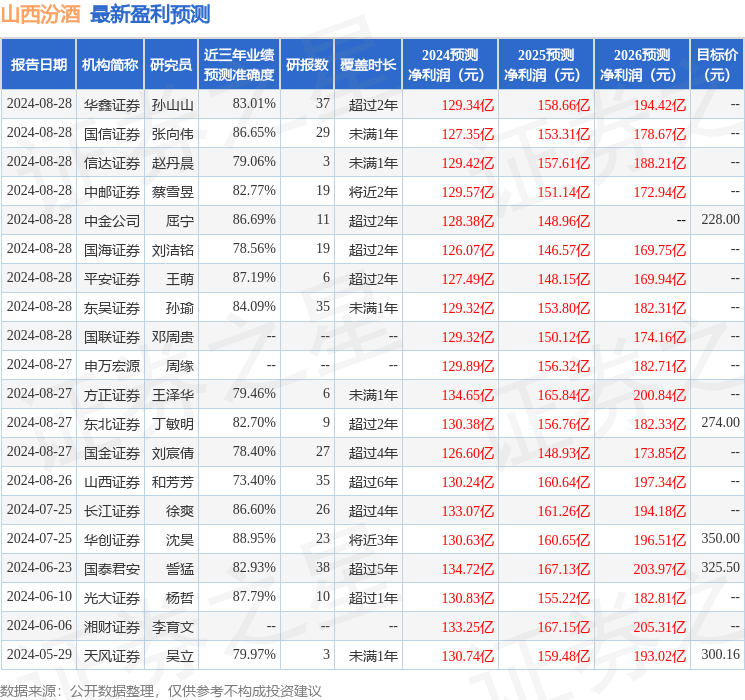Screen dimensions: 745x700
Task: Click the 2024-08-26 report date
Action: coord(39,480)
